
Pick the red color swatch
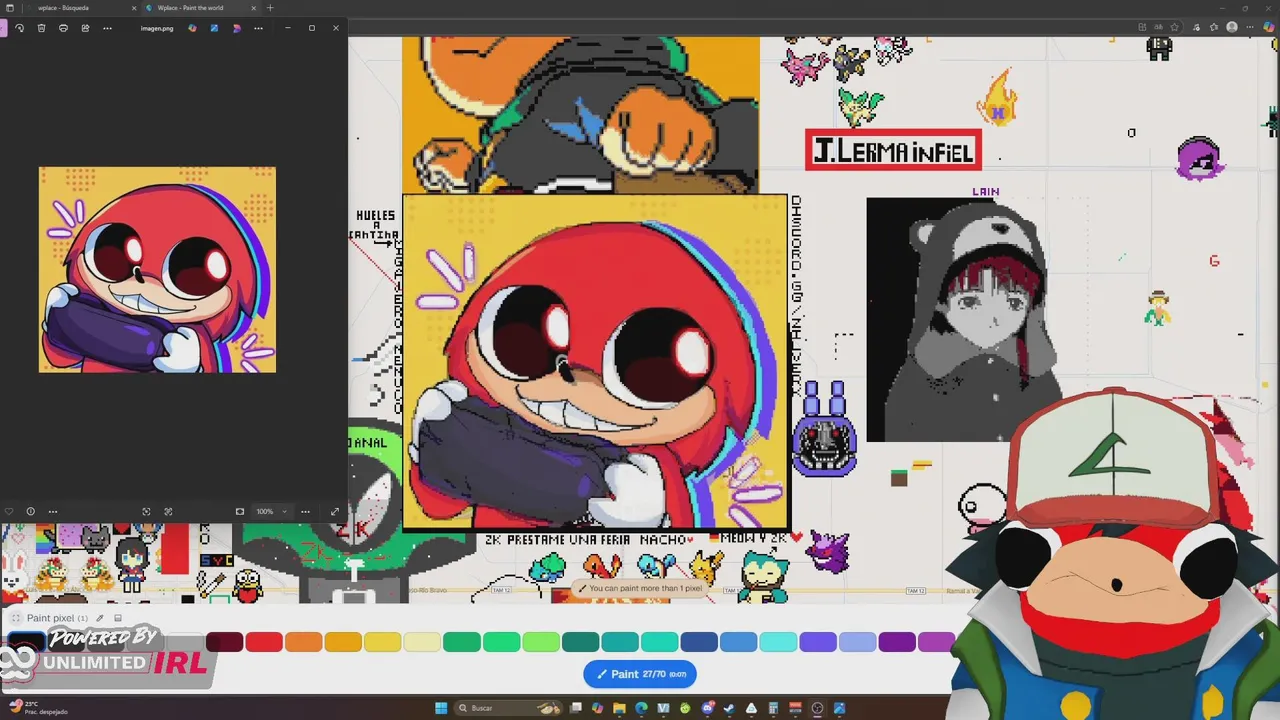[x=264, y=642]
